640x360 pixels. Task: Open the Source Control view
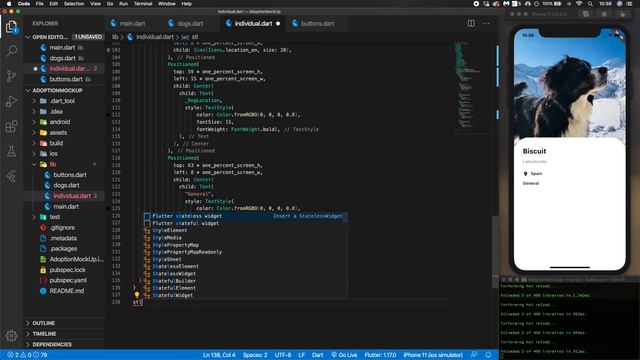[x=11, y=76]
